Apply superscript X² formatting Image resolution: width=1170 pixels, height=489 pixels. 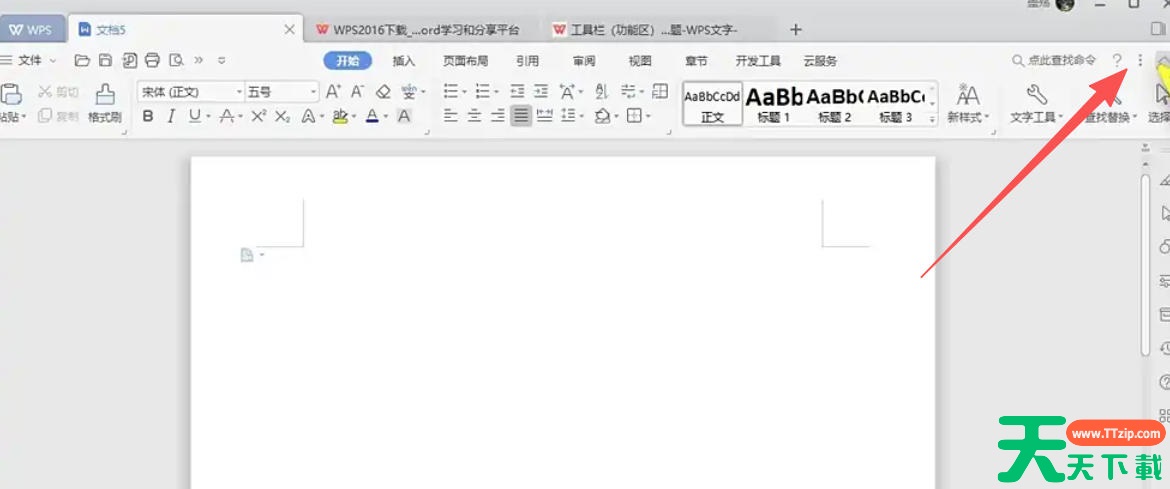258,116
